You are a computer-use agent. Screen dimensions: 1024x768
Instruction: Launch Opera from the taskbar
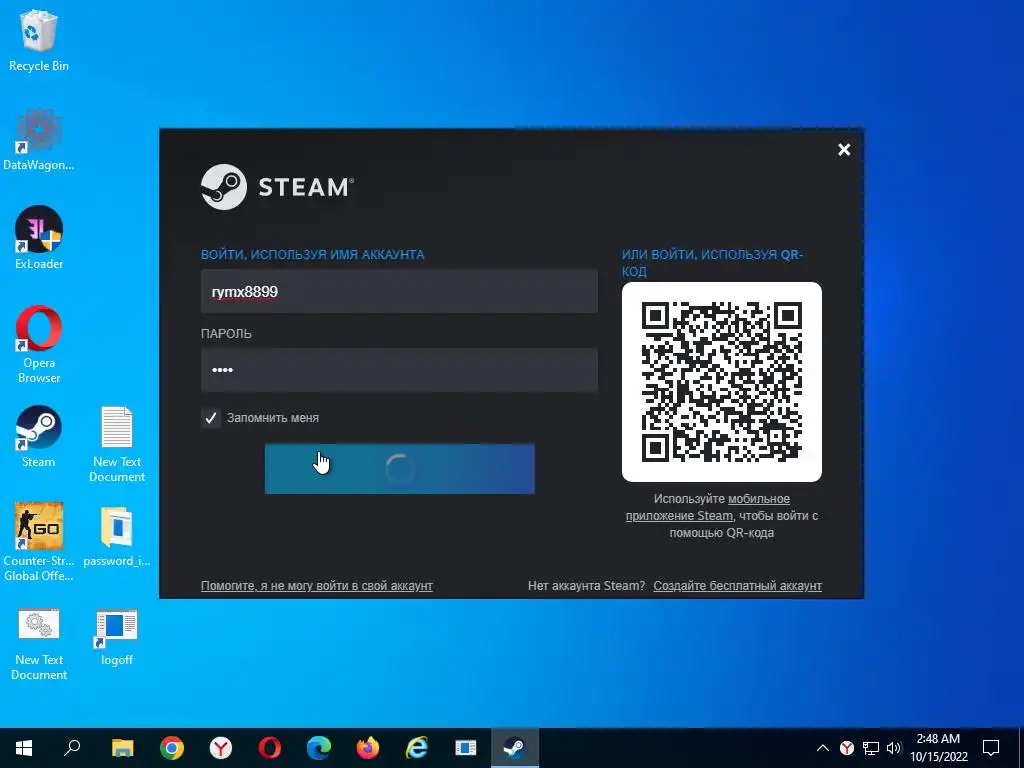(270, 748)
